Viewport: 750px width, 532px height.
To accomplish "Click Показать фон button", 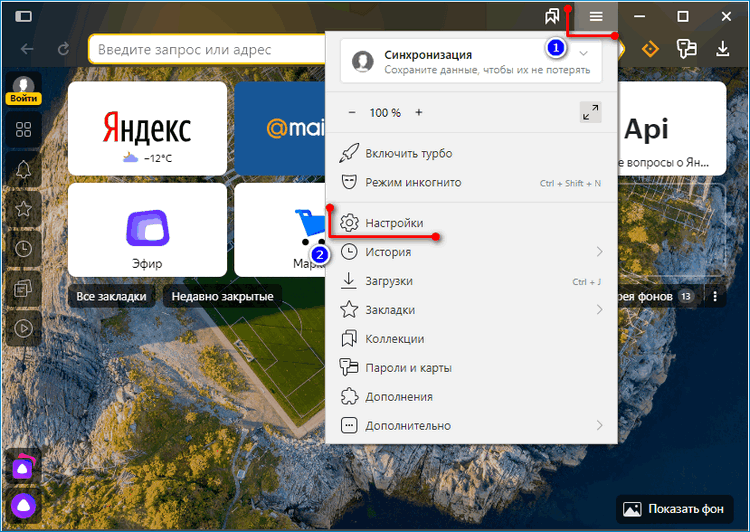I will pyautogui.click(x=673, y=508).
